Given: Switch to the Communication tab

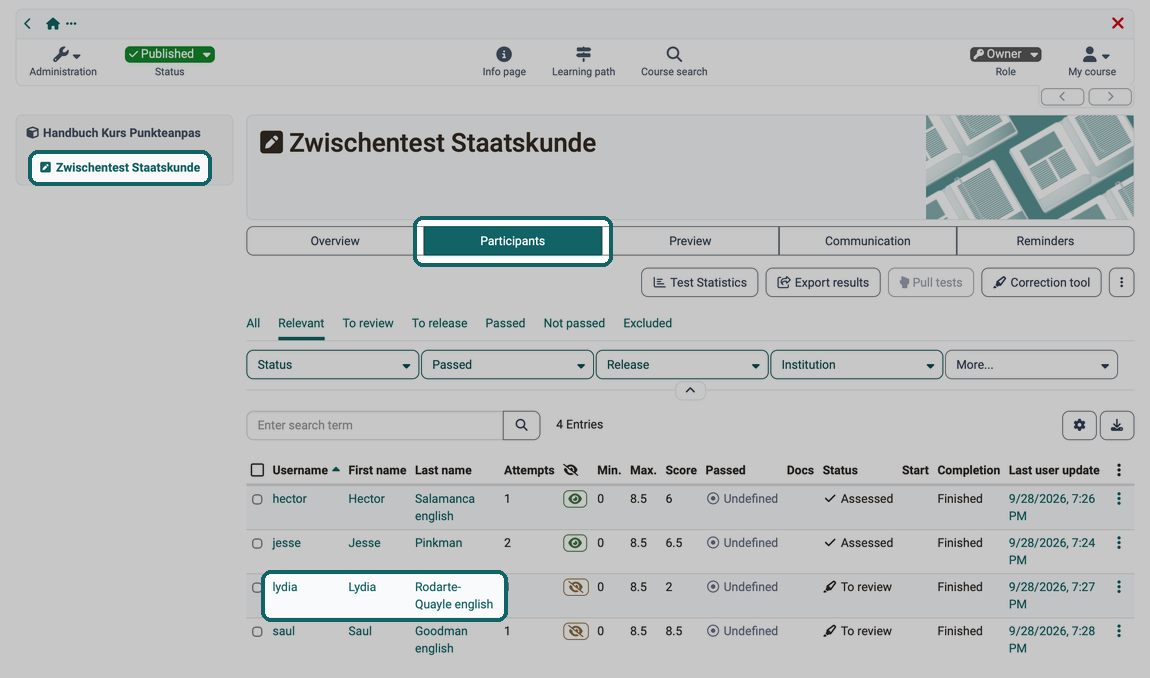Looking at the screenshot, I should [x=868, y=241].
